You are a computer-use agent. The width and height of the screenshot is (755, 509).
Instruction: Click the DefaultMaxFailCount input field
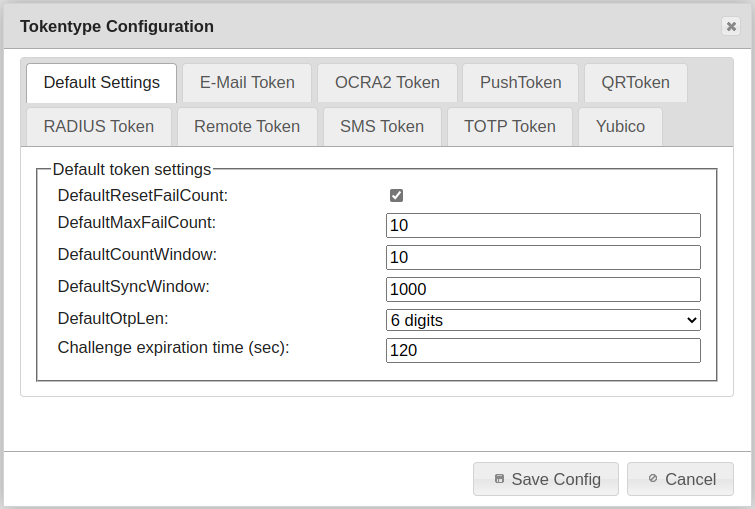(x=543, y=225)
